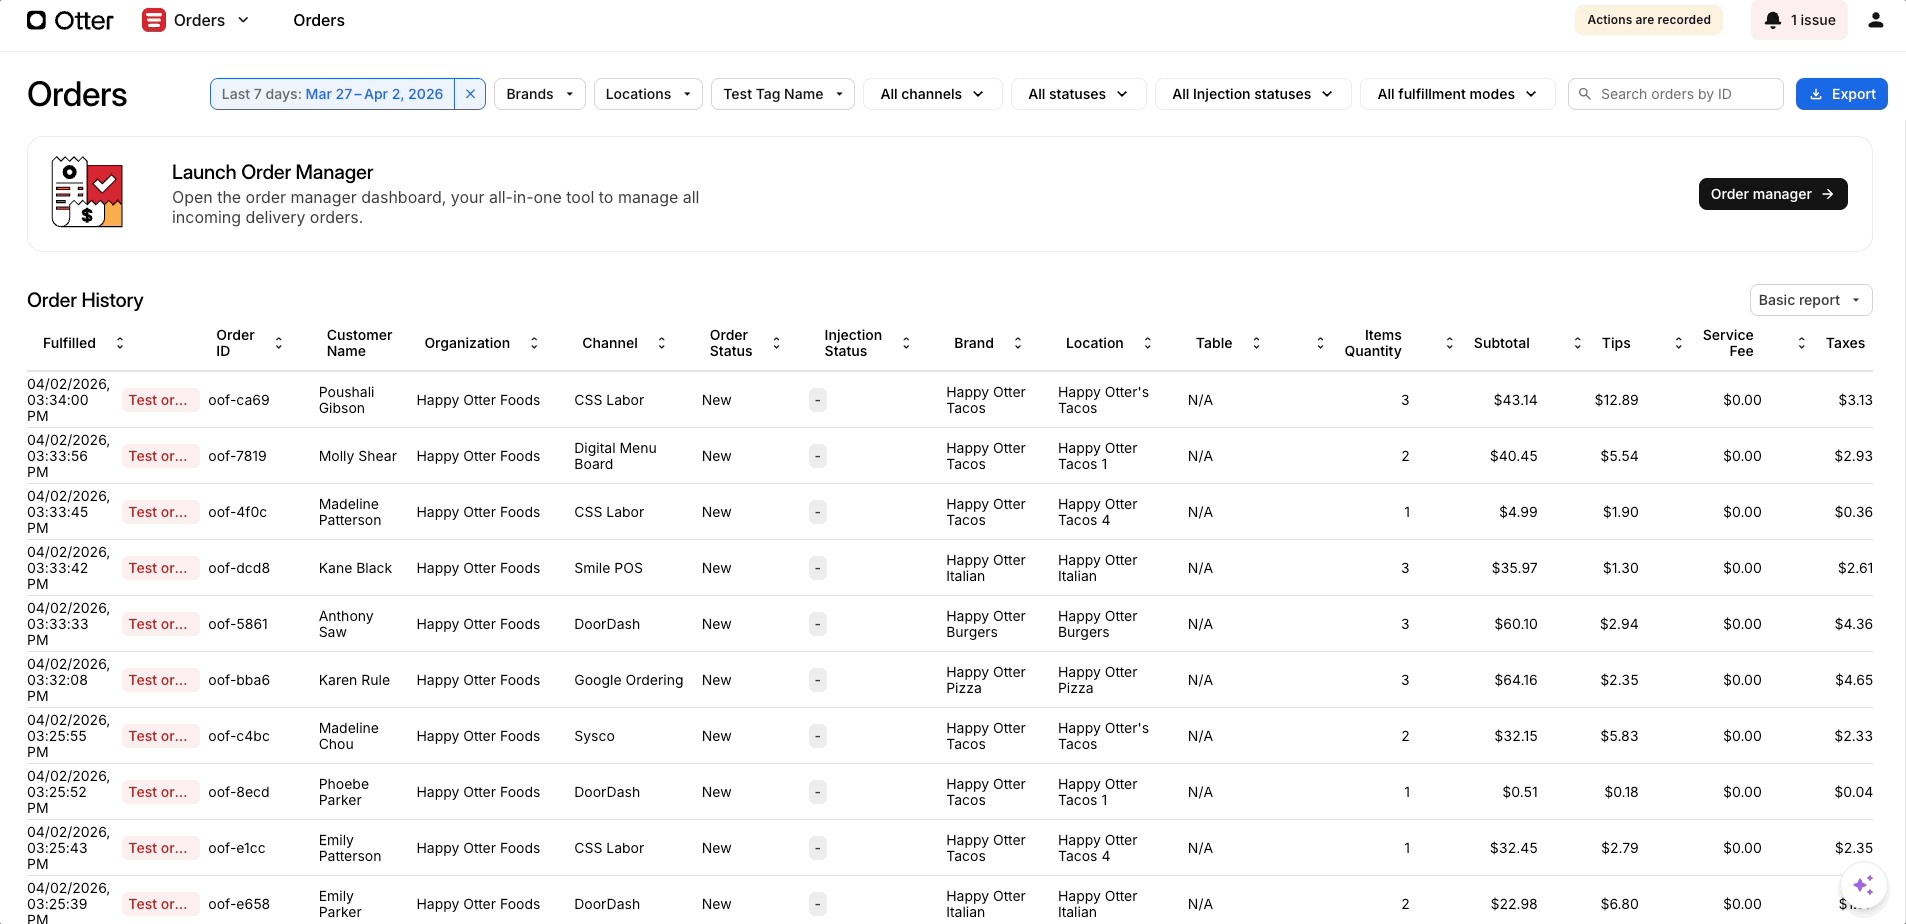Sort by Order ID column arrows
1906x924 pixels.
tap(279, 343)
